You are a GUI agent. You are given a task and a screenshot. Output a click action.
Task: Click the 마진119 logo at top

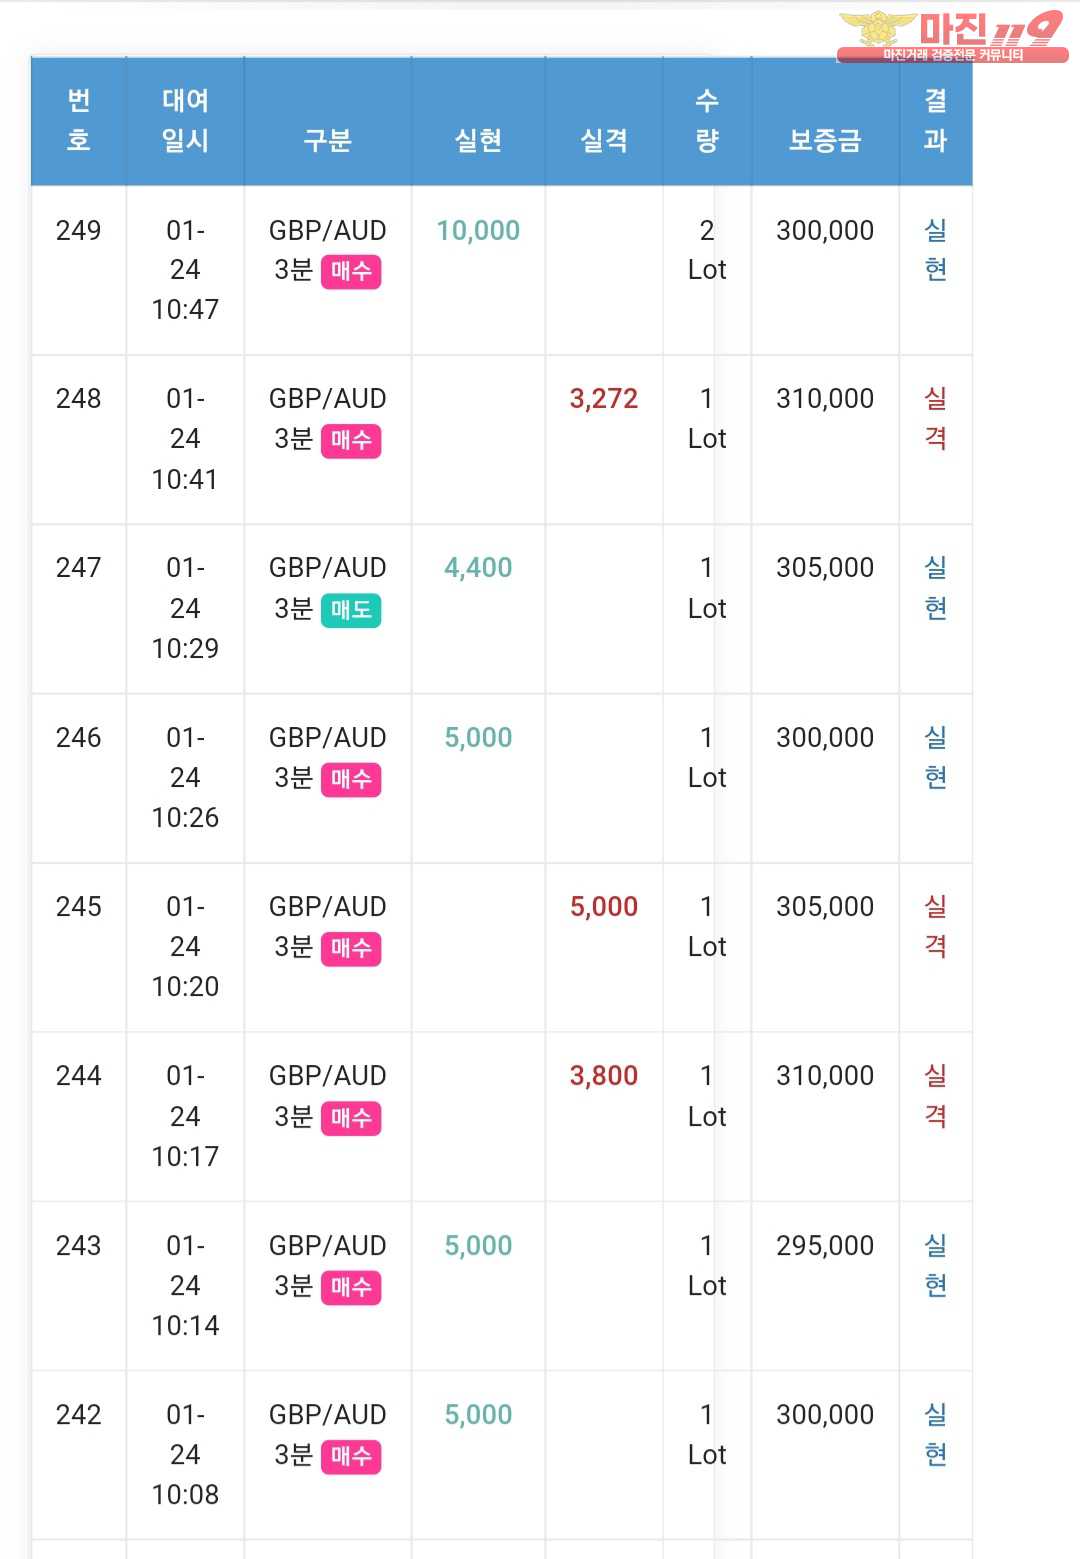pos(953,36)
